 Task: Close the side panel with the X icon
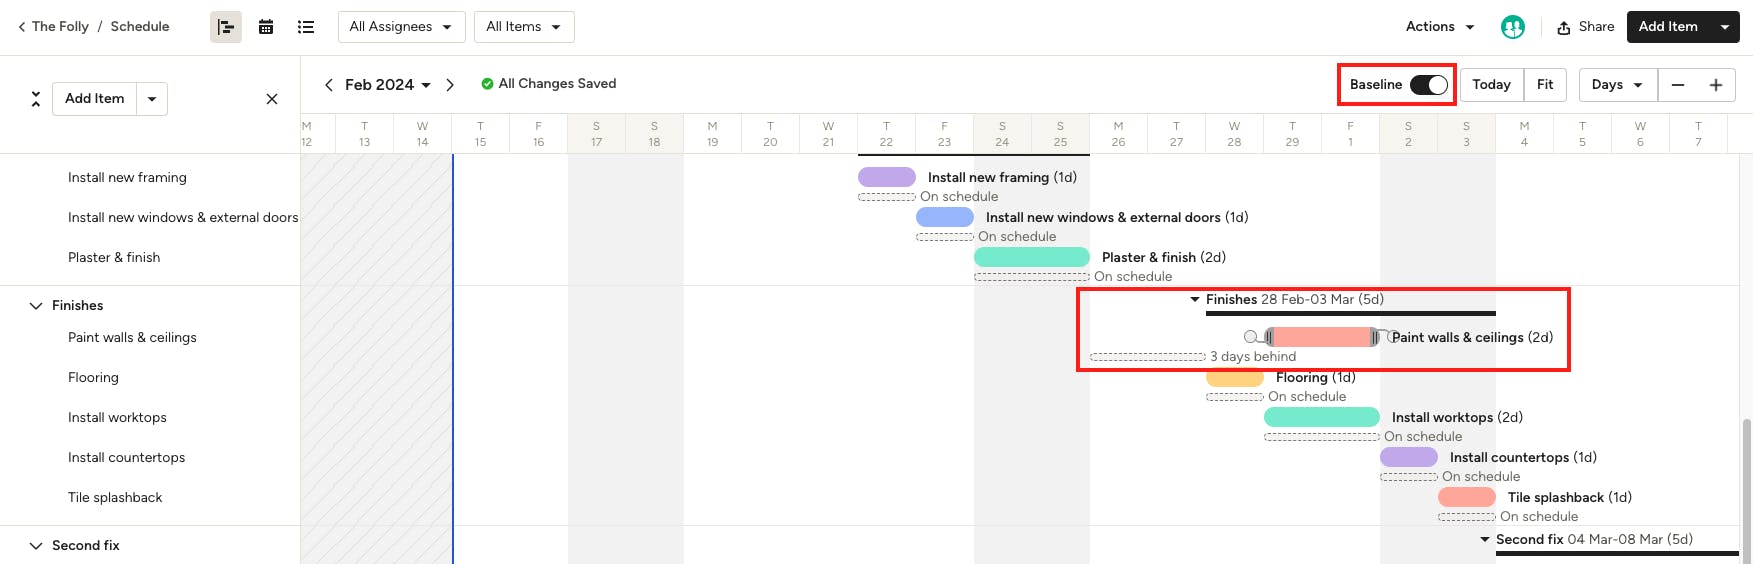point(272,99)
